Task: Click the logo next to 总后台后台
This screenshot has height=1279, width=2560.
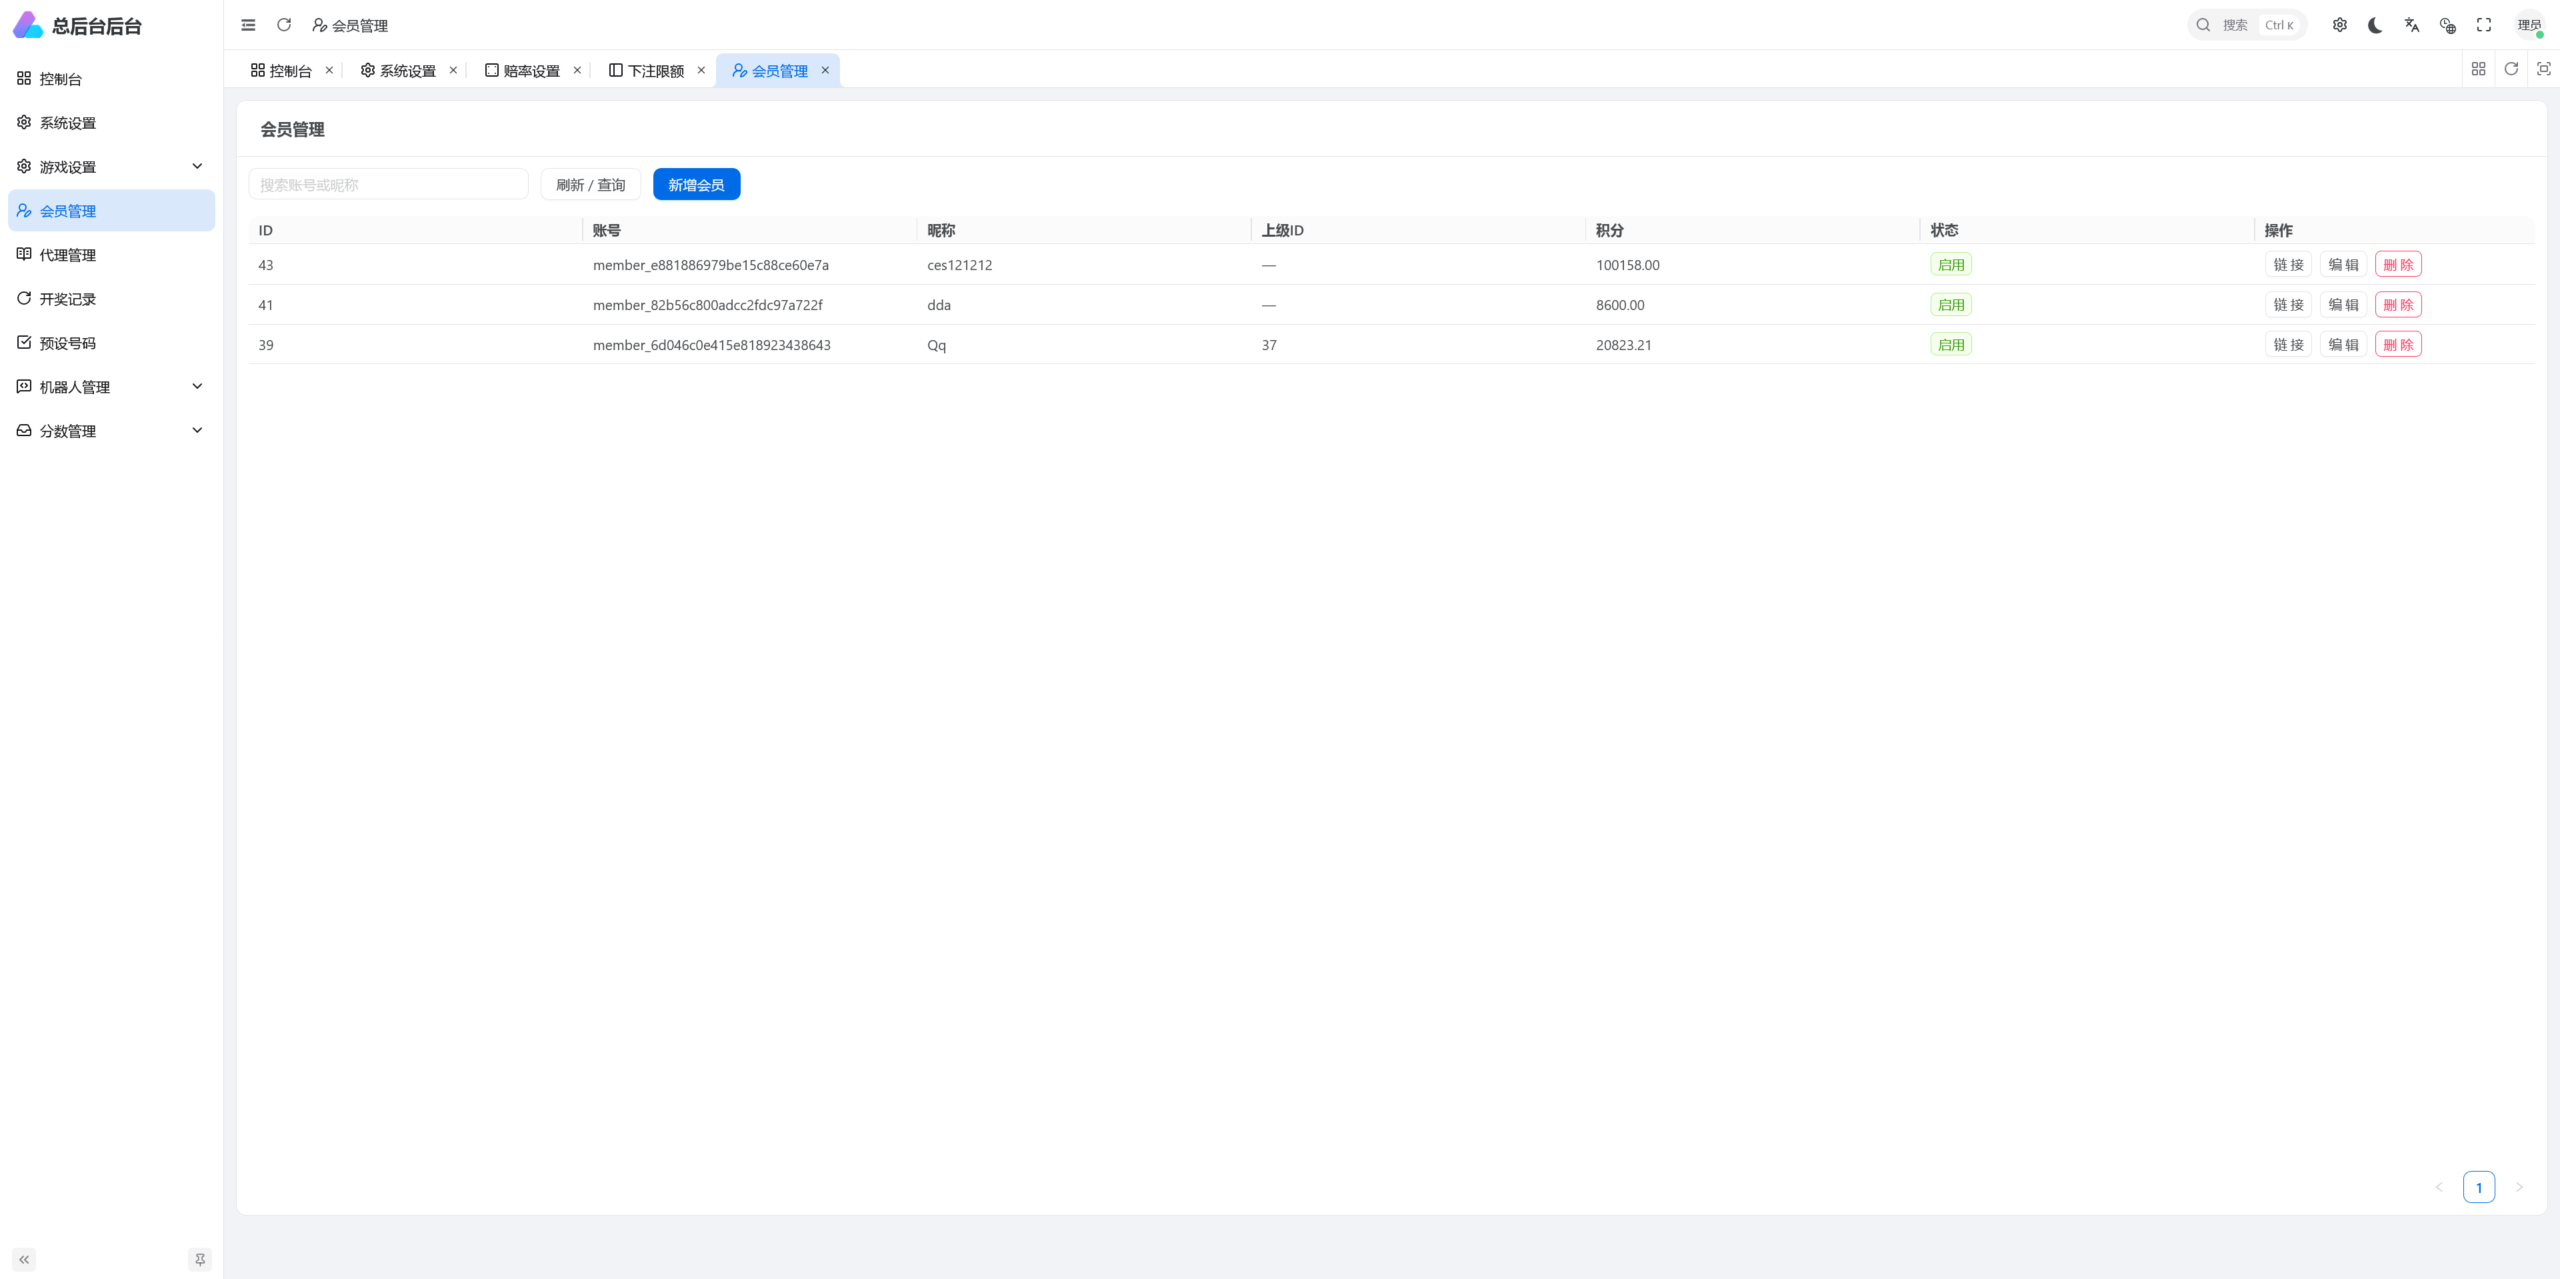Action: pyautogui.click(x=28, y=25)
